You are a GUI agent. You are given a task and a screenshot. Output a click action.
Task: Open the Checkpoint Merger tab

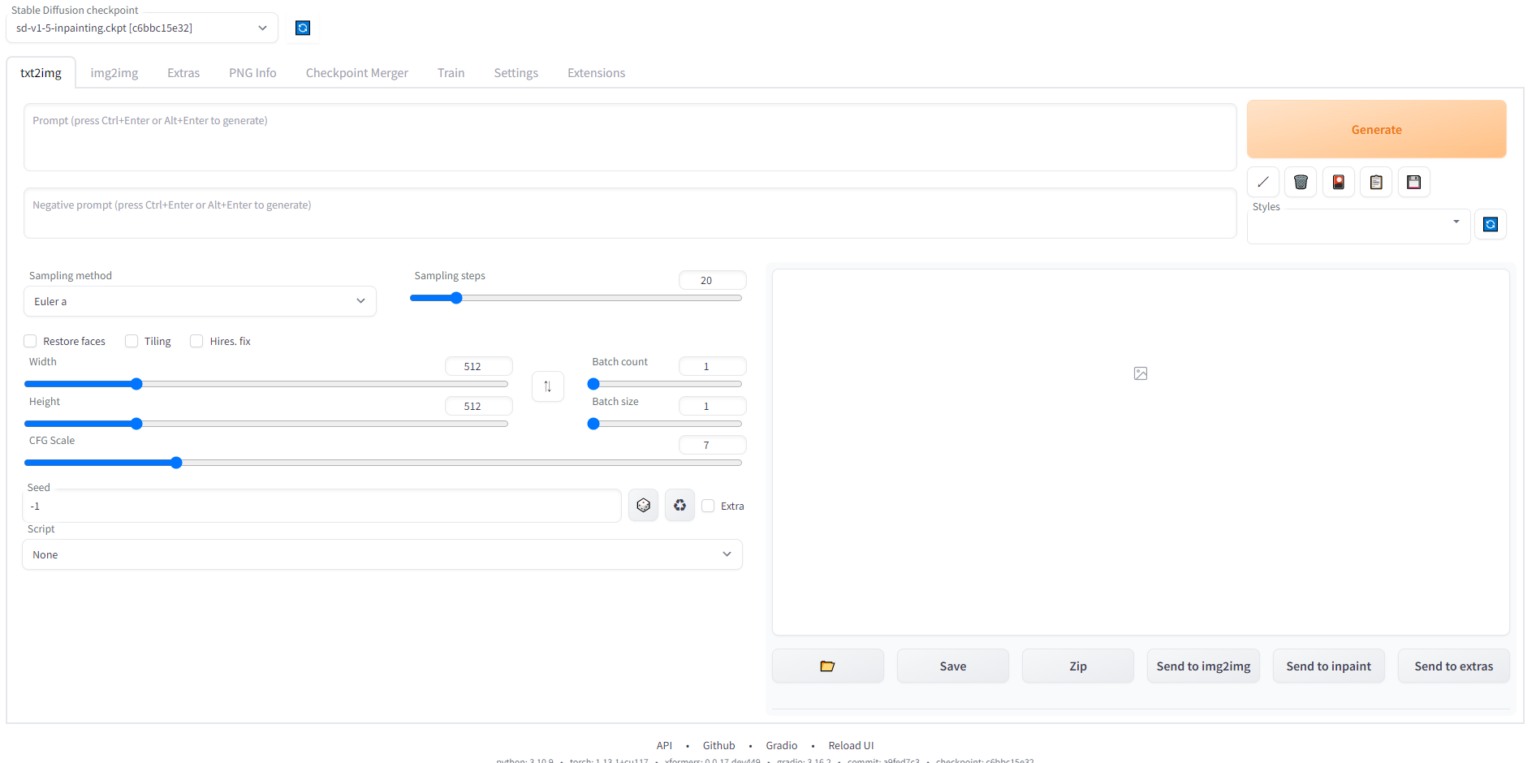click(356, 72)
